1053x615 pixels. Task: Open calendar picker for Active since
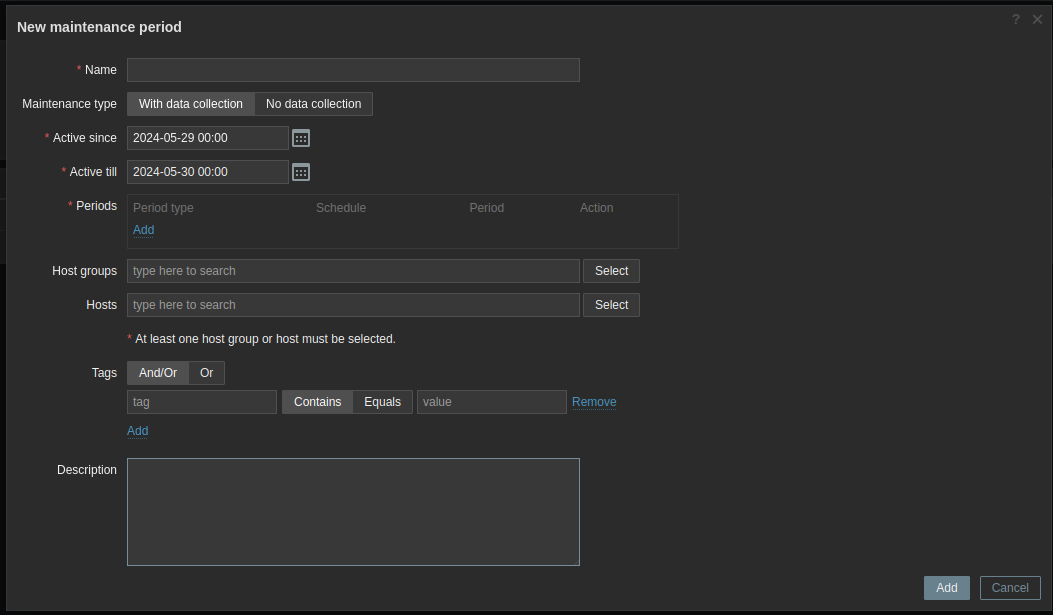301,138
